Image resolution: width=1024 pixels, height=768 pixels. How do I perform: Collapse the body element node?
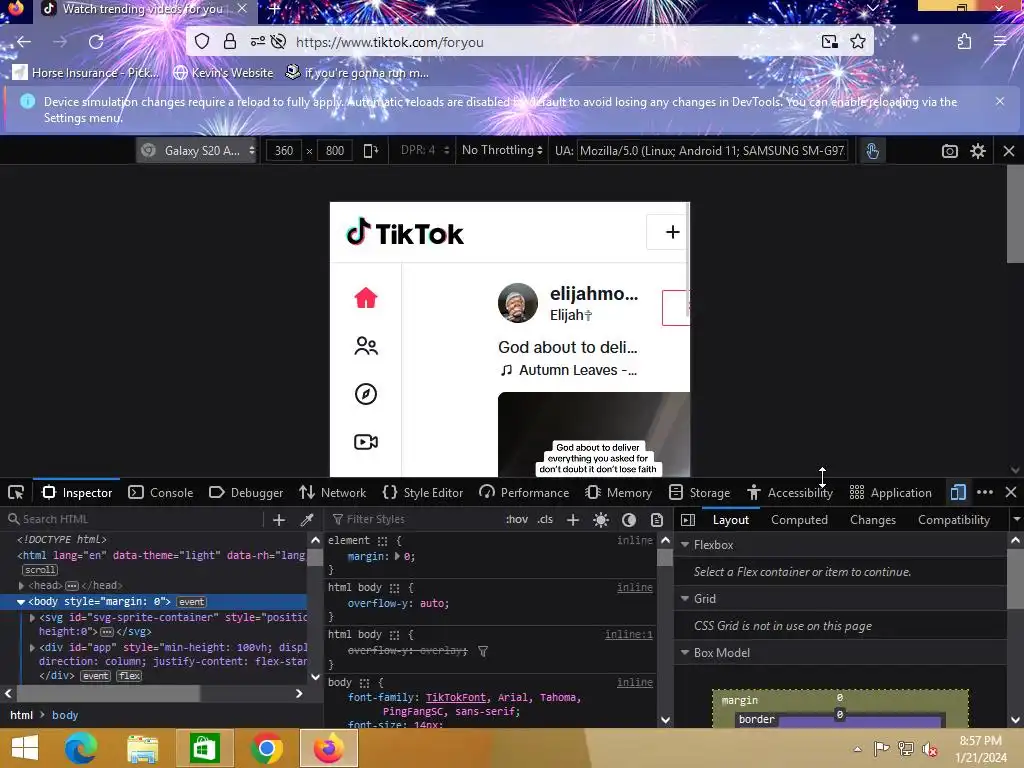pos(21,601)
